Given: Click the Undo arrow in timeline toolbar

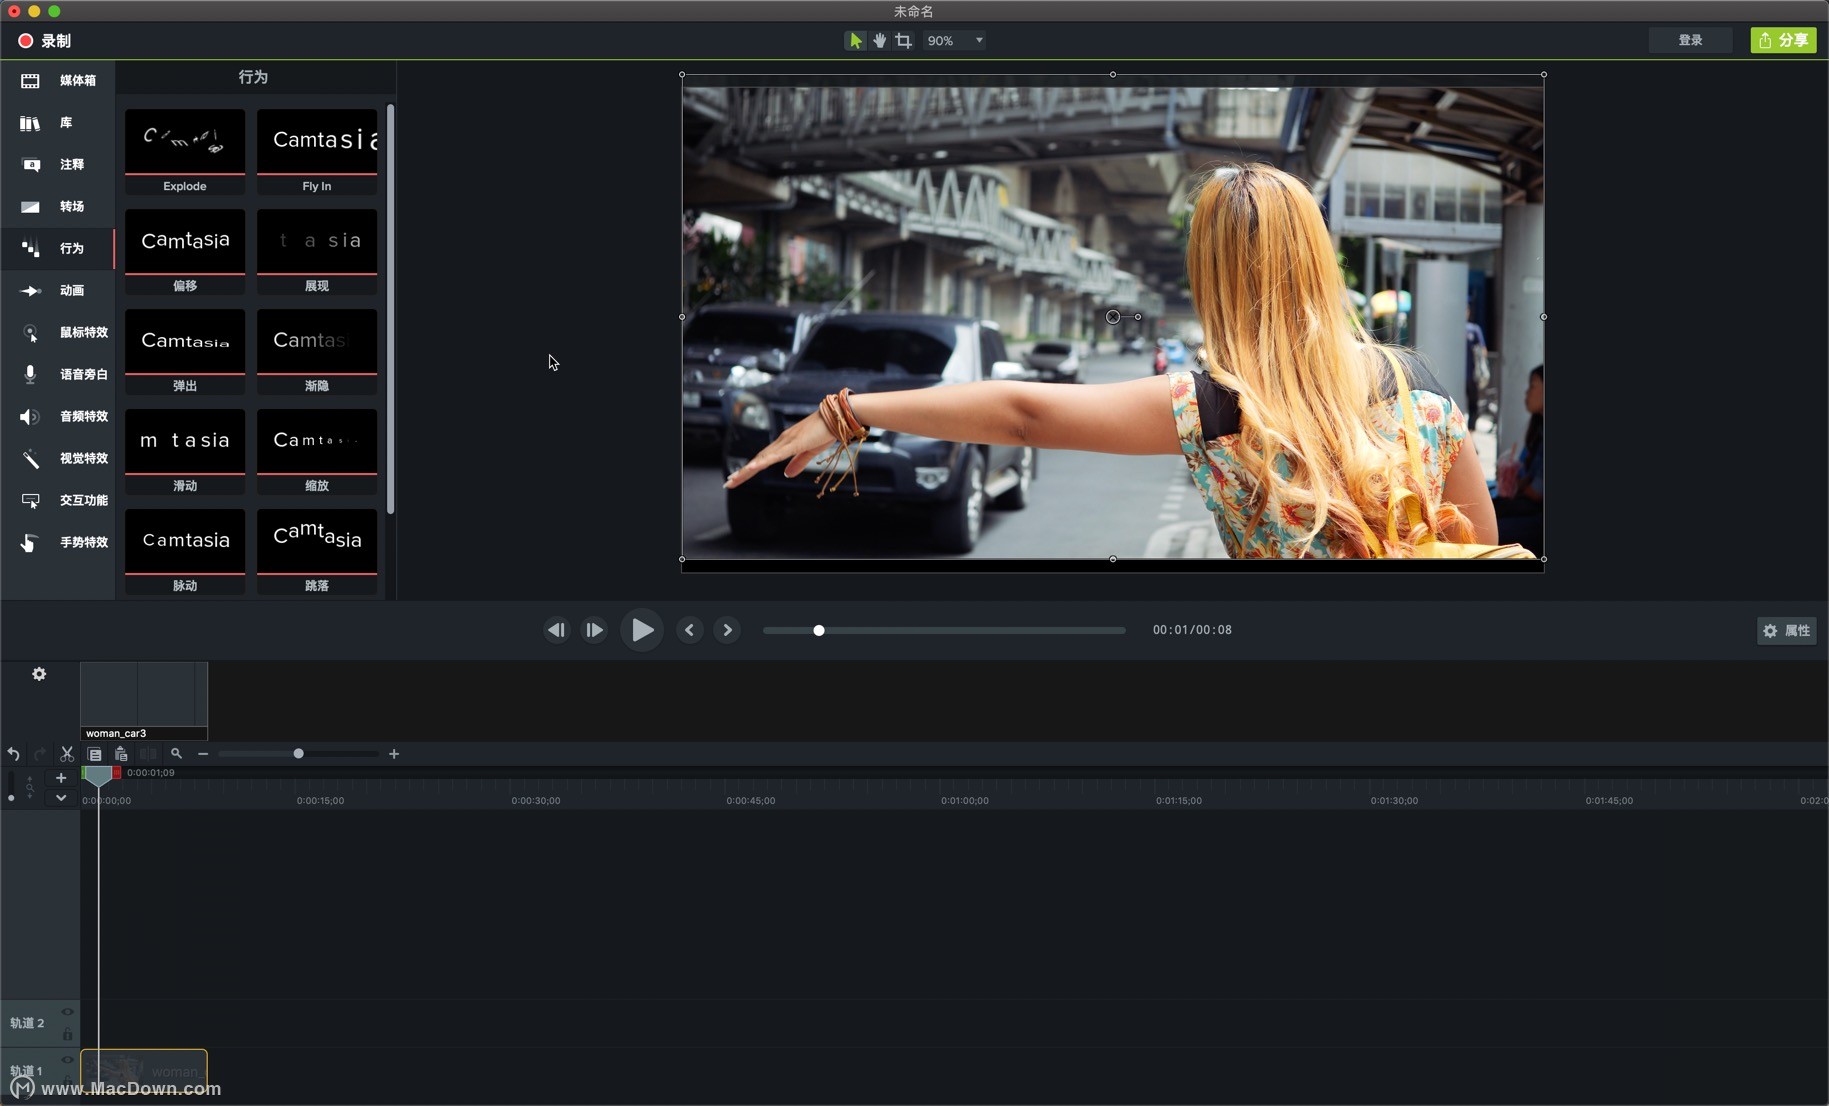Looking at the screenshot, I should pos(14,754).
